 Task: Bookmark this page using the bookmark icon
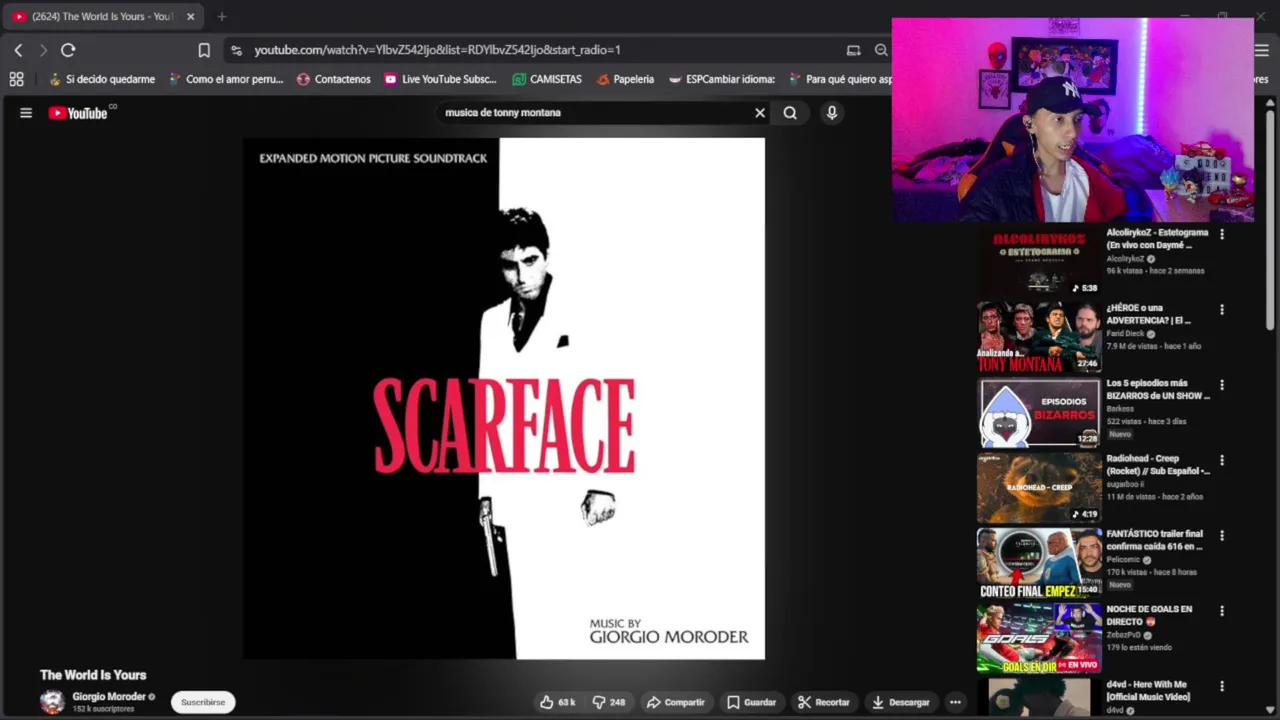[x=204, y=50]
